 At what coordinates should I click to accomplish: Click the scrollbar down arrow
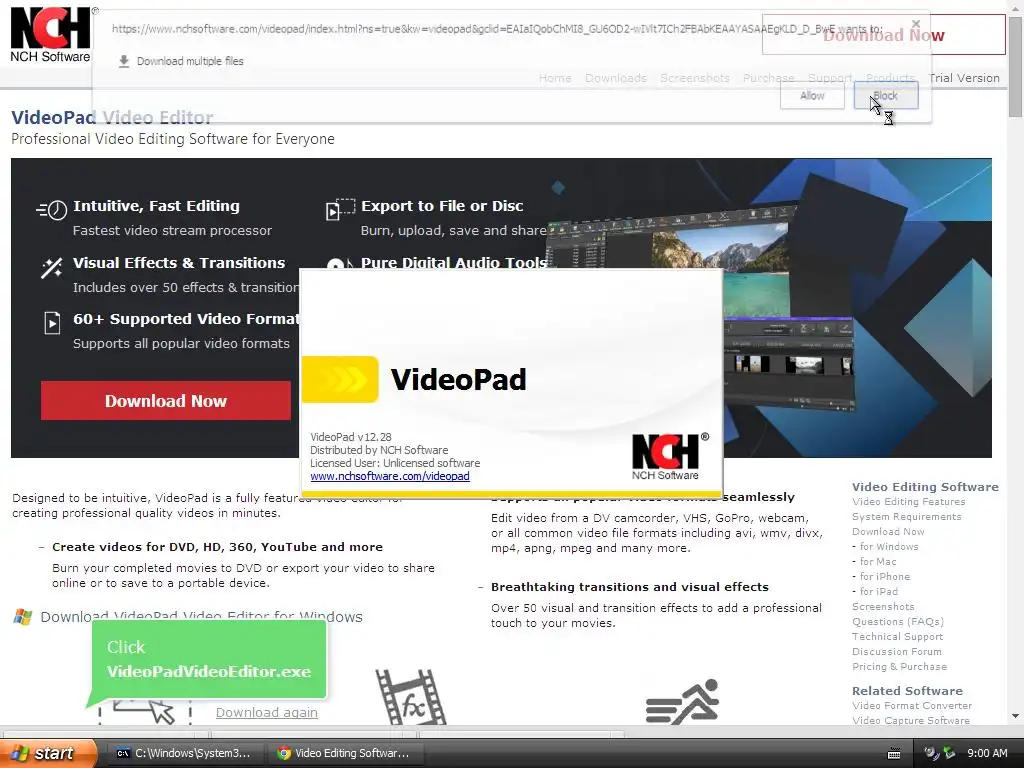(x=1016, y=716)
